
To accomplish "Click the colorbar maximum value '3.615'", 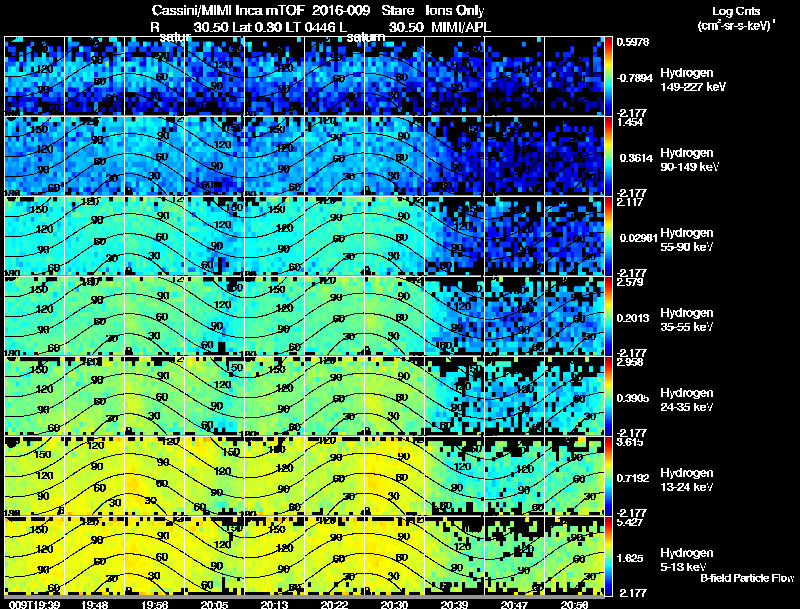I will (630, 442).
